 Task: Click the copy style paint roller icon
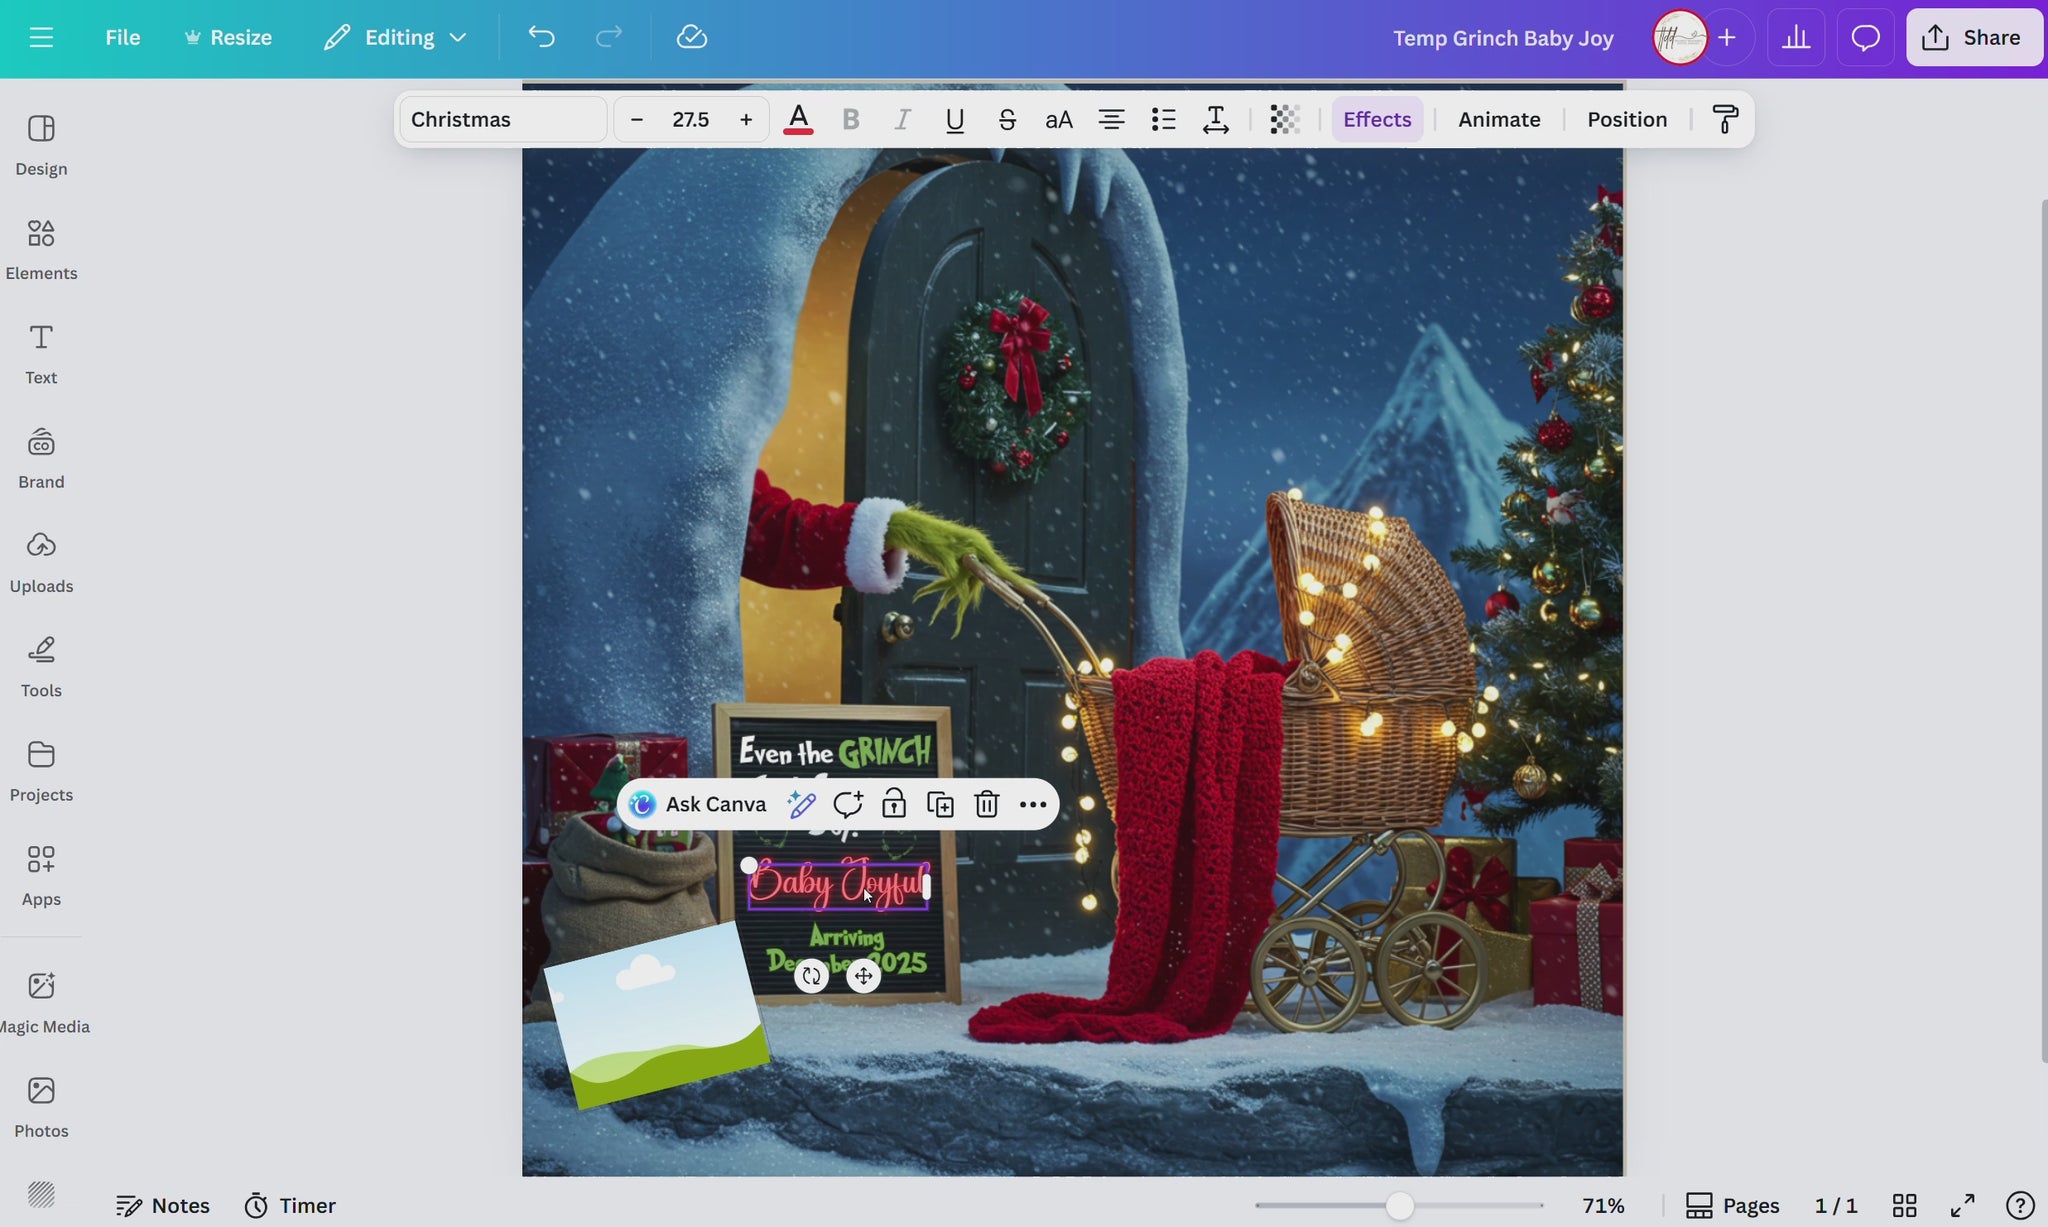[x=1725, y=119]
